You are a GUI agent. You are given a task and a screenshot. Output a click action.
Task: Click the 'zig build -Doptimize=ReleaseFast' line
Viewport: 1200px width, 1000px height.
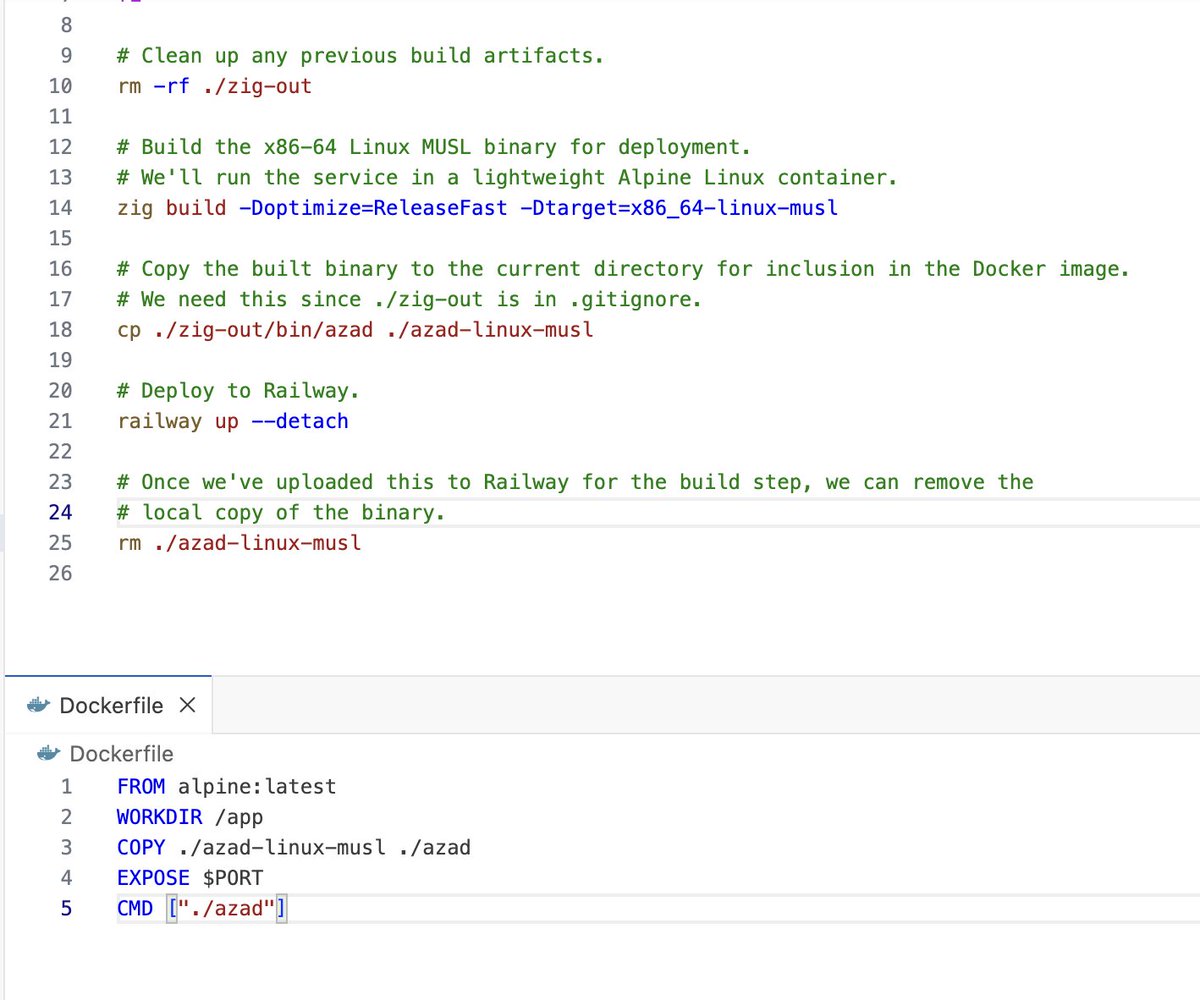pos(477,208)
